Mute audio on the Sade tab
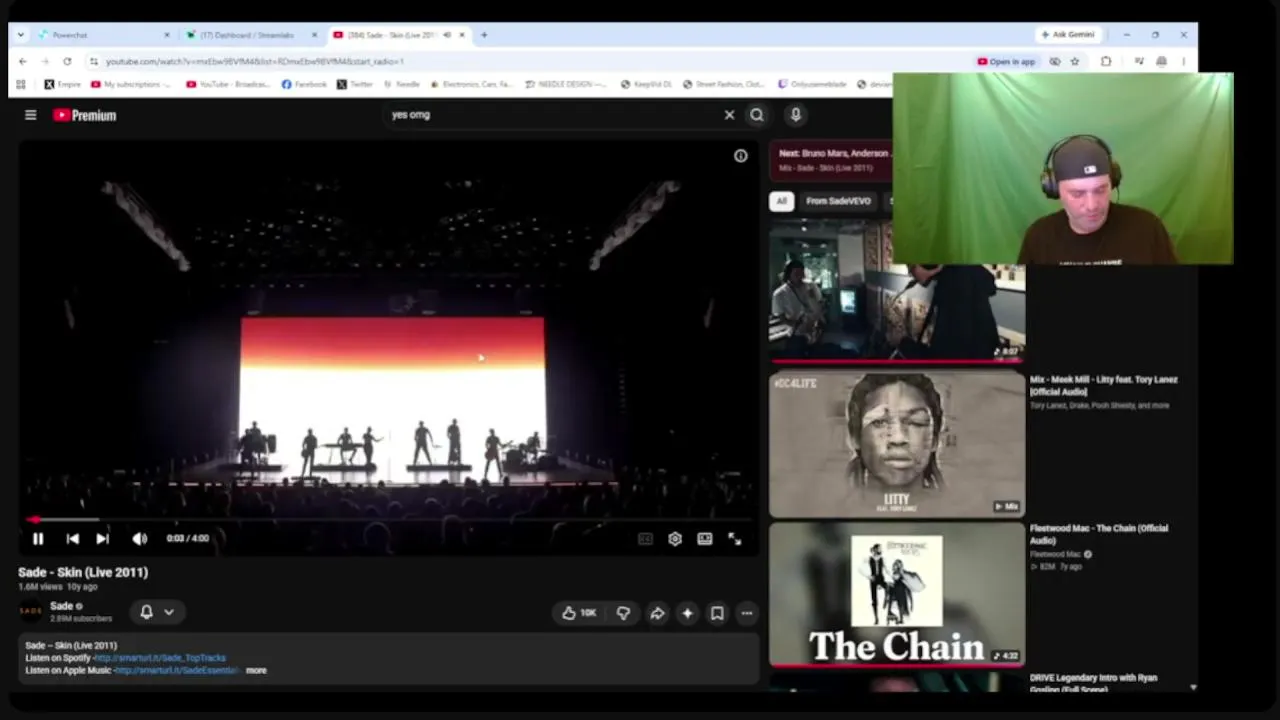Image resolution: width=1280 pixels, height=720 pixels. pyautogui.click(x=447, y=35)
